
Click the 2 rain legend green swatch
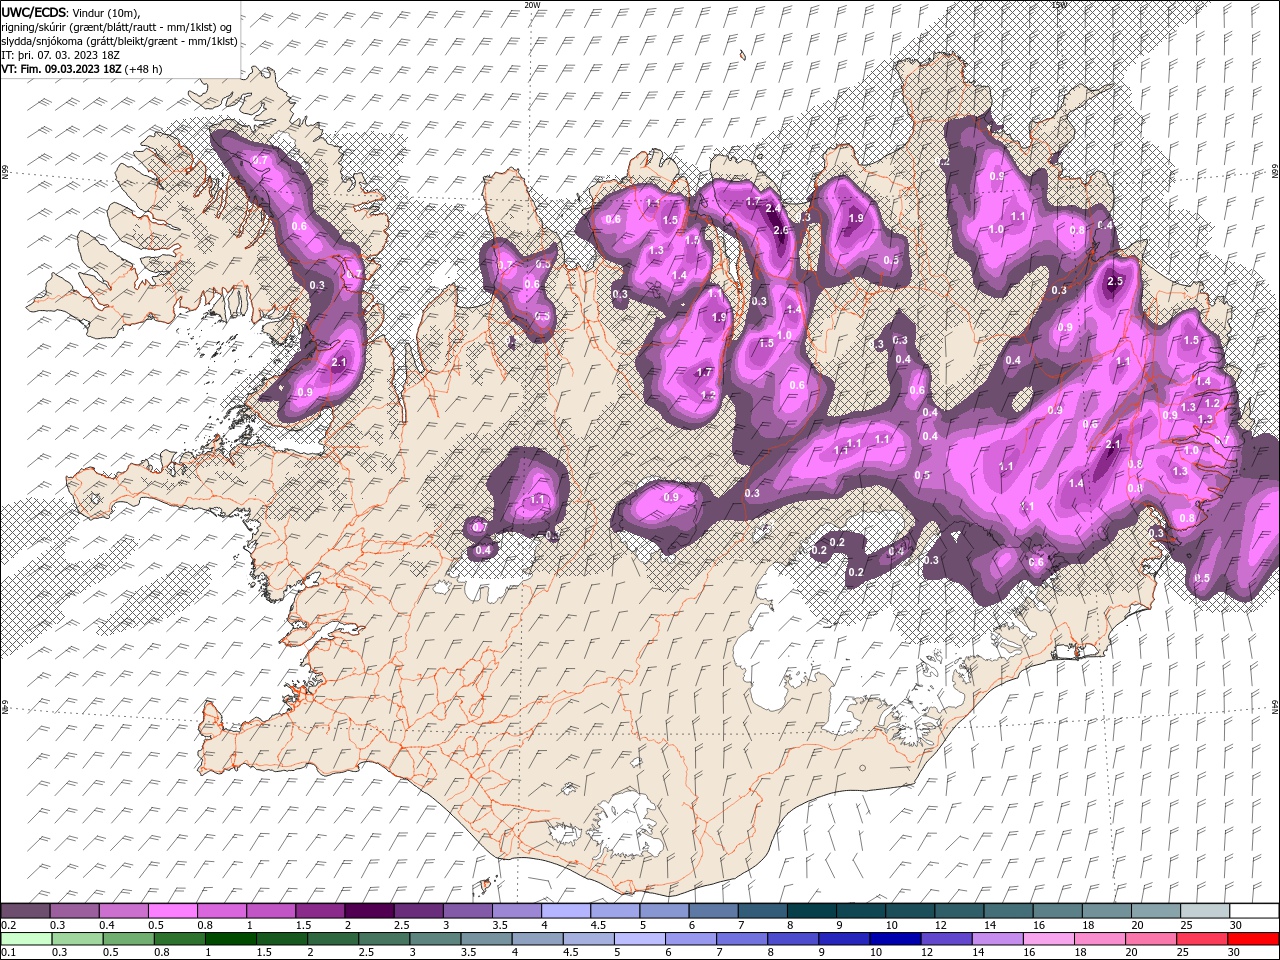point(332,939)
